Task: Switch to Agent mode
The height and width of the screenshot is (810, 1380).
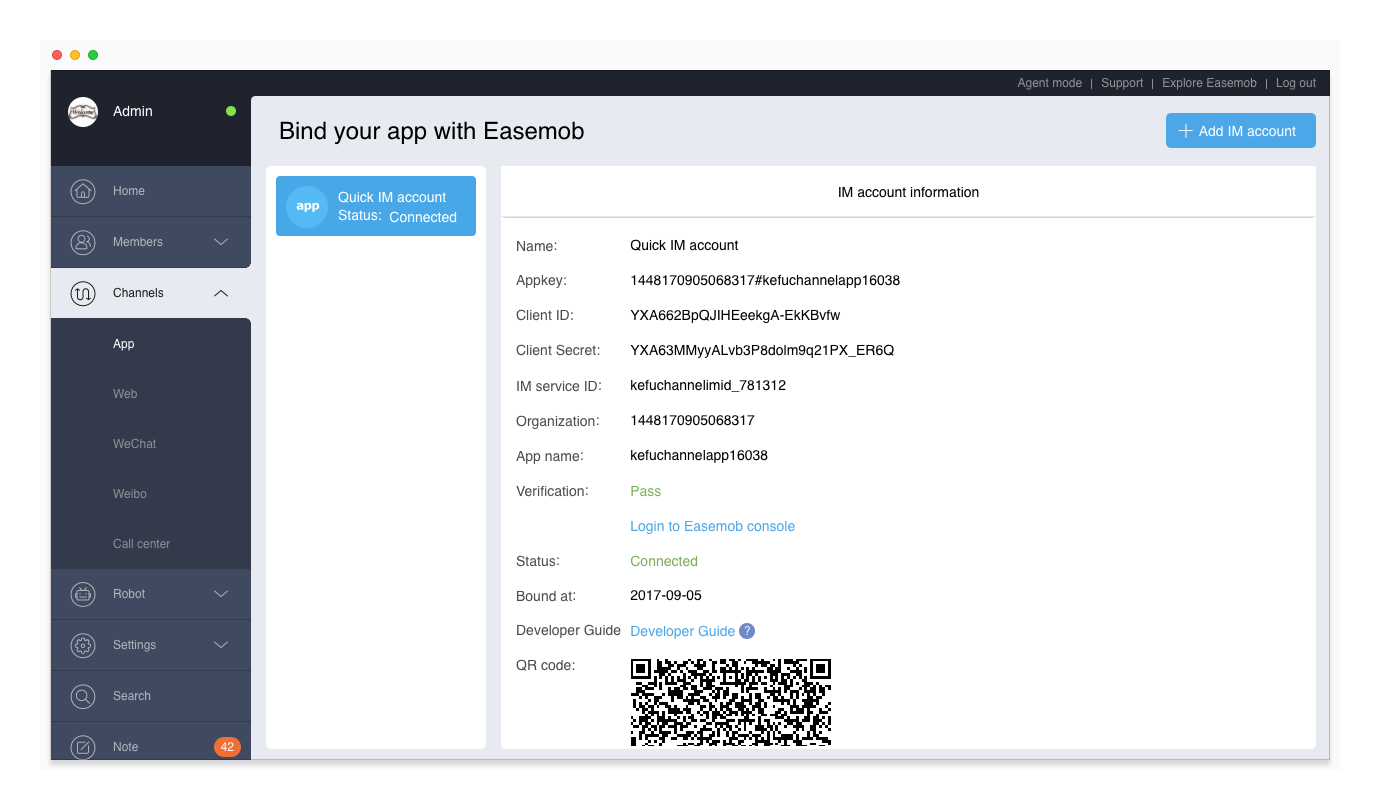Action: click(1049, 83)
